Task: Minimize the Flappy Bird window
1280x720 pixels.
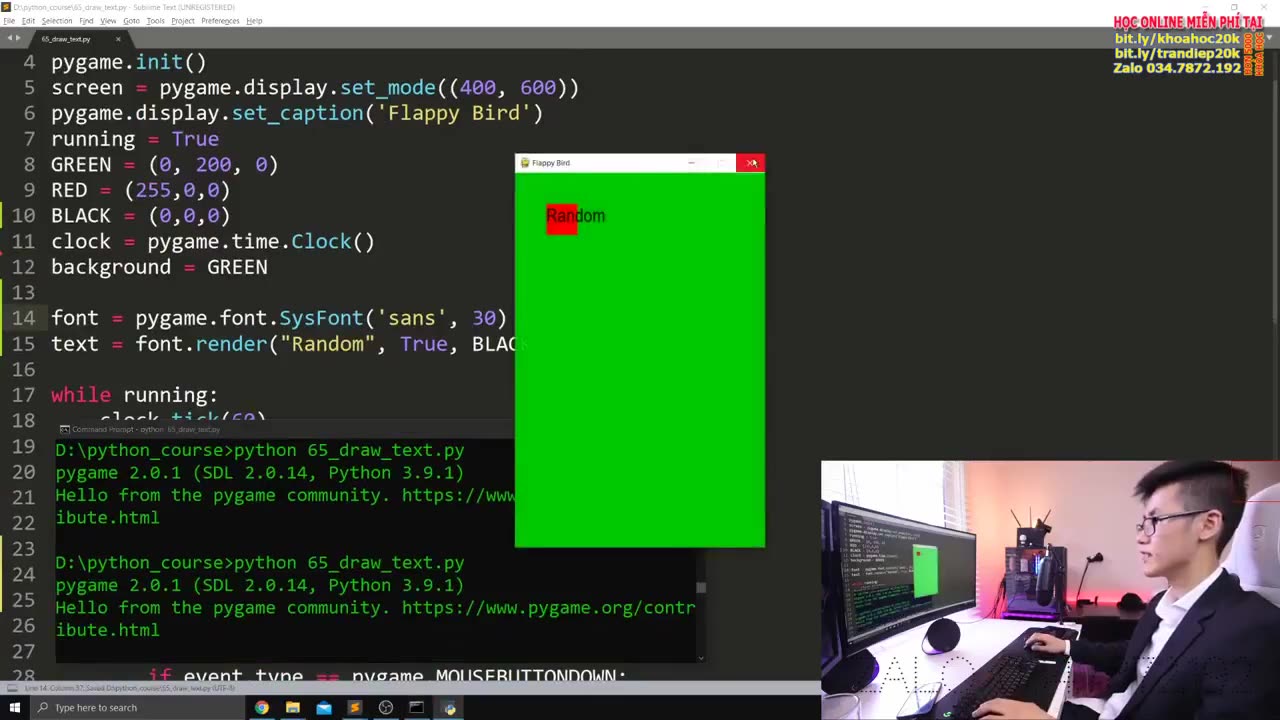Action: [x=691, y=163]
